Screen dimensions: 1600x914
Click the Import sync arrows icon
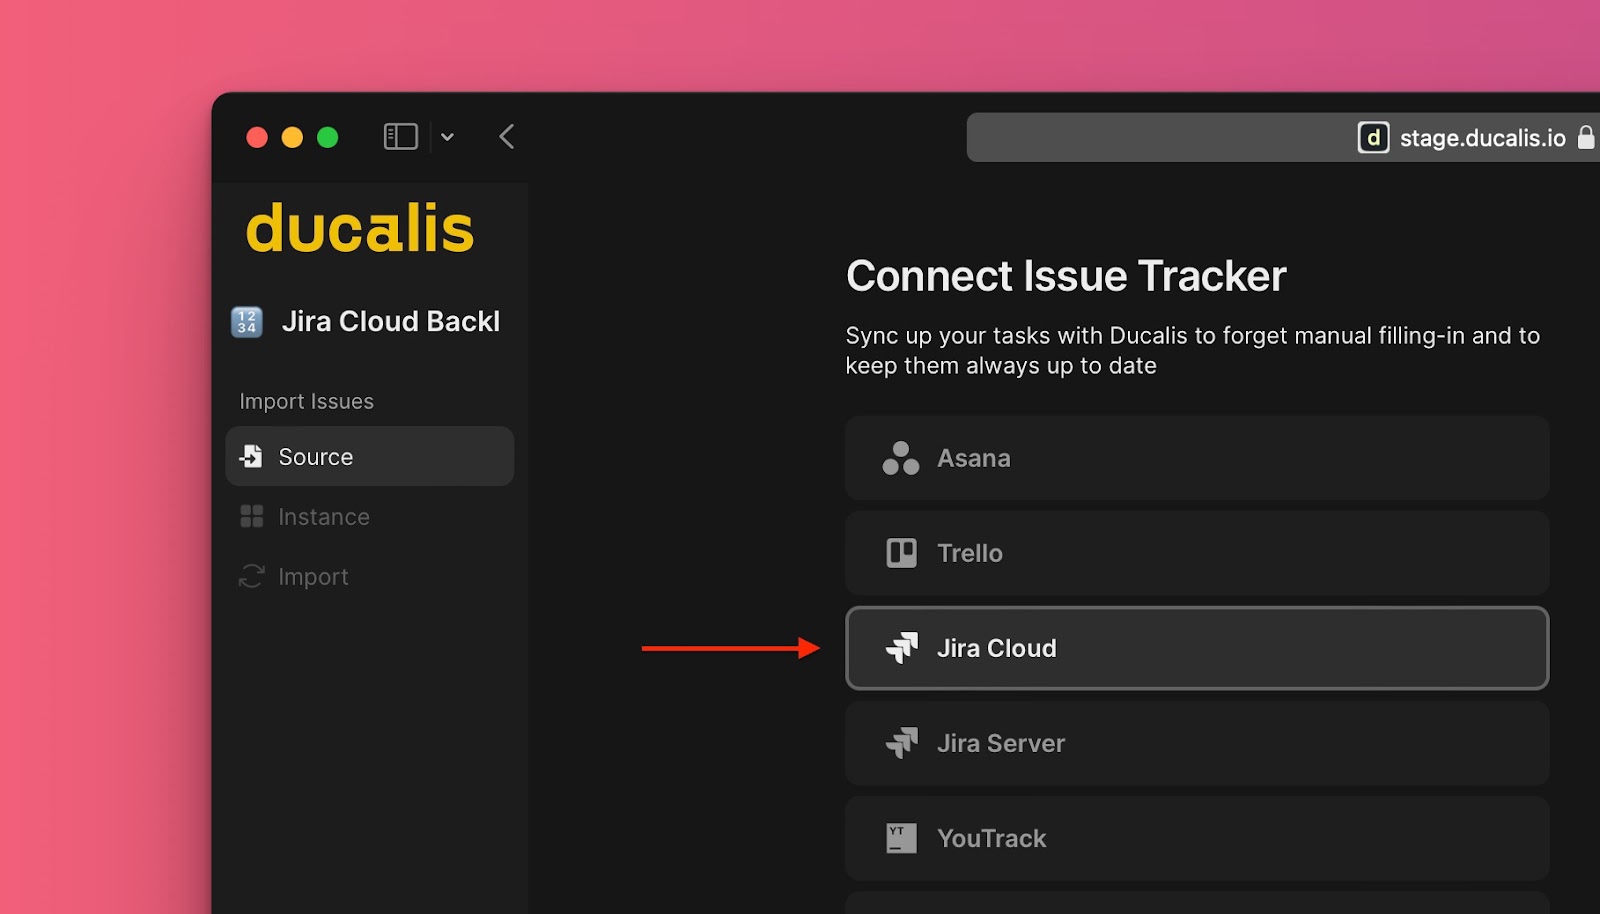[x=252, y=576]
